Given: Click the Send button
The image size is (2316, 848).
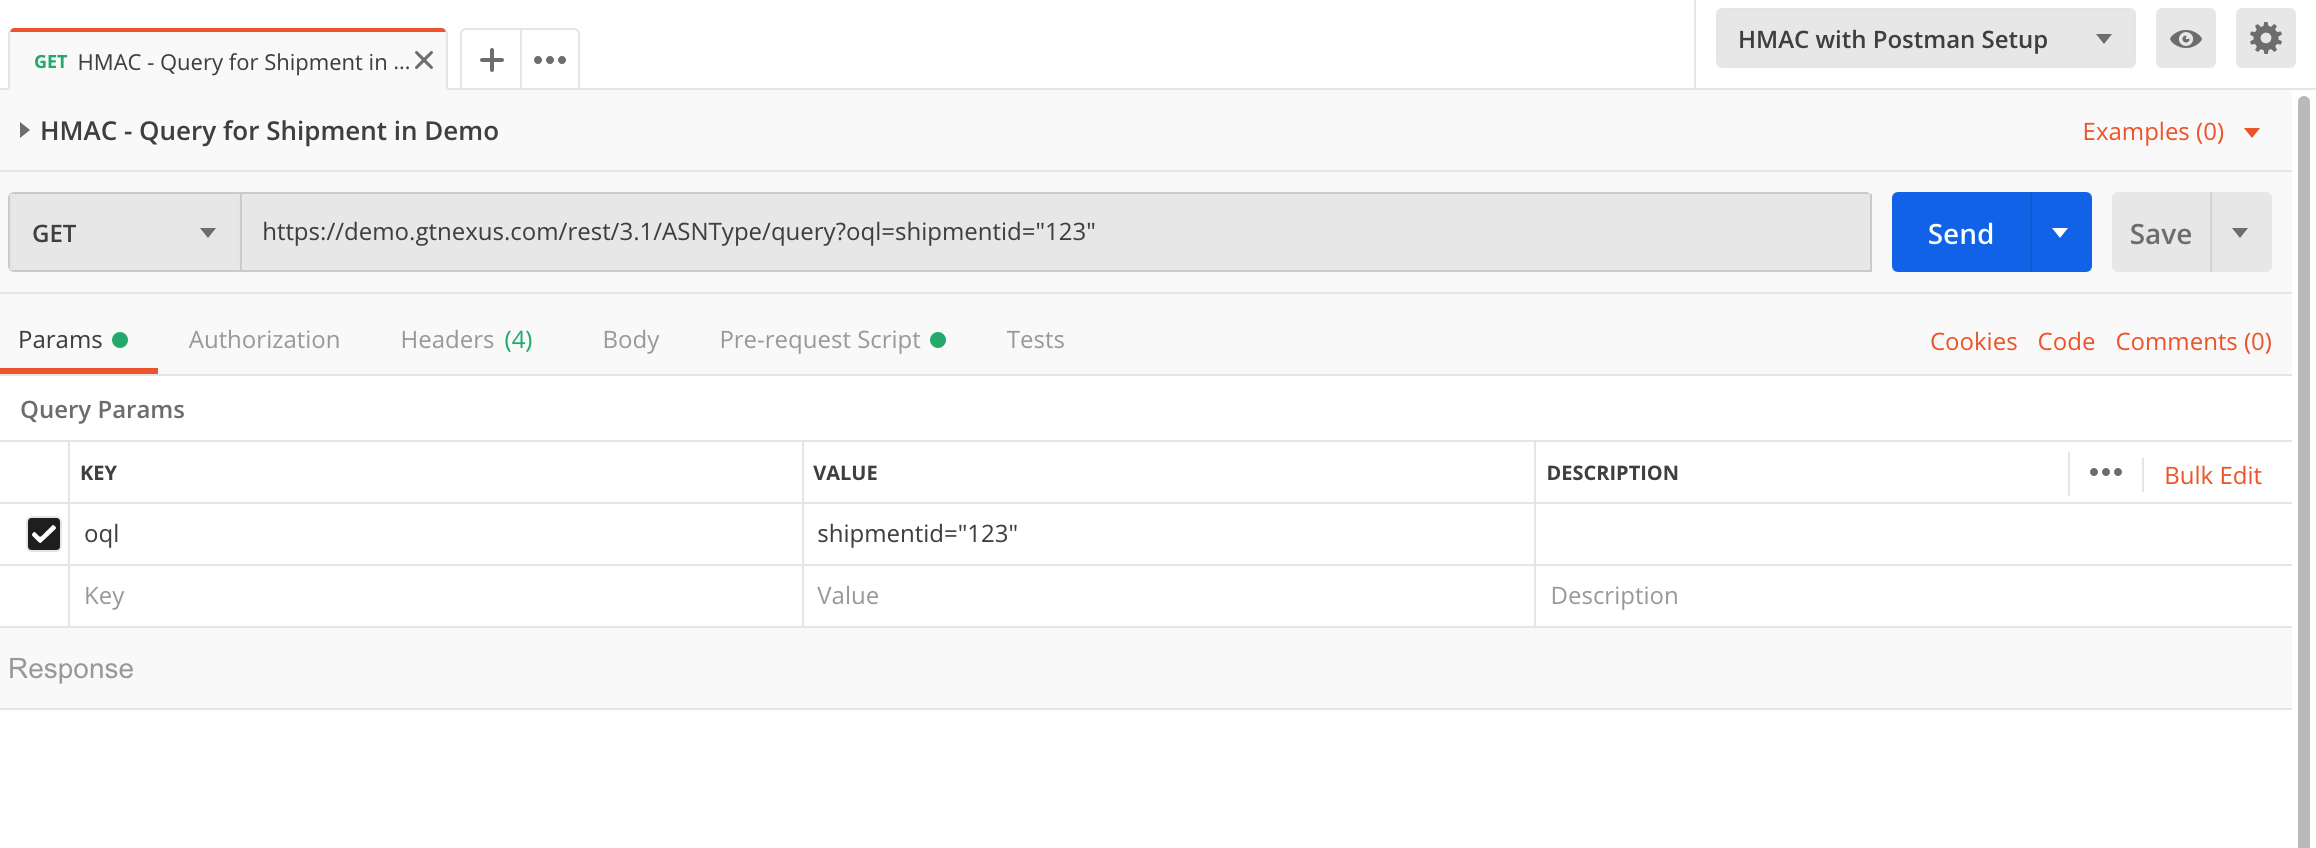Looking at the screenshot, I should click(1959, 231).
